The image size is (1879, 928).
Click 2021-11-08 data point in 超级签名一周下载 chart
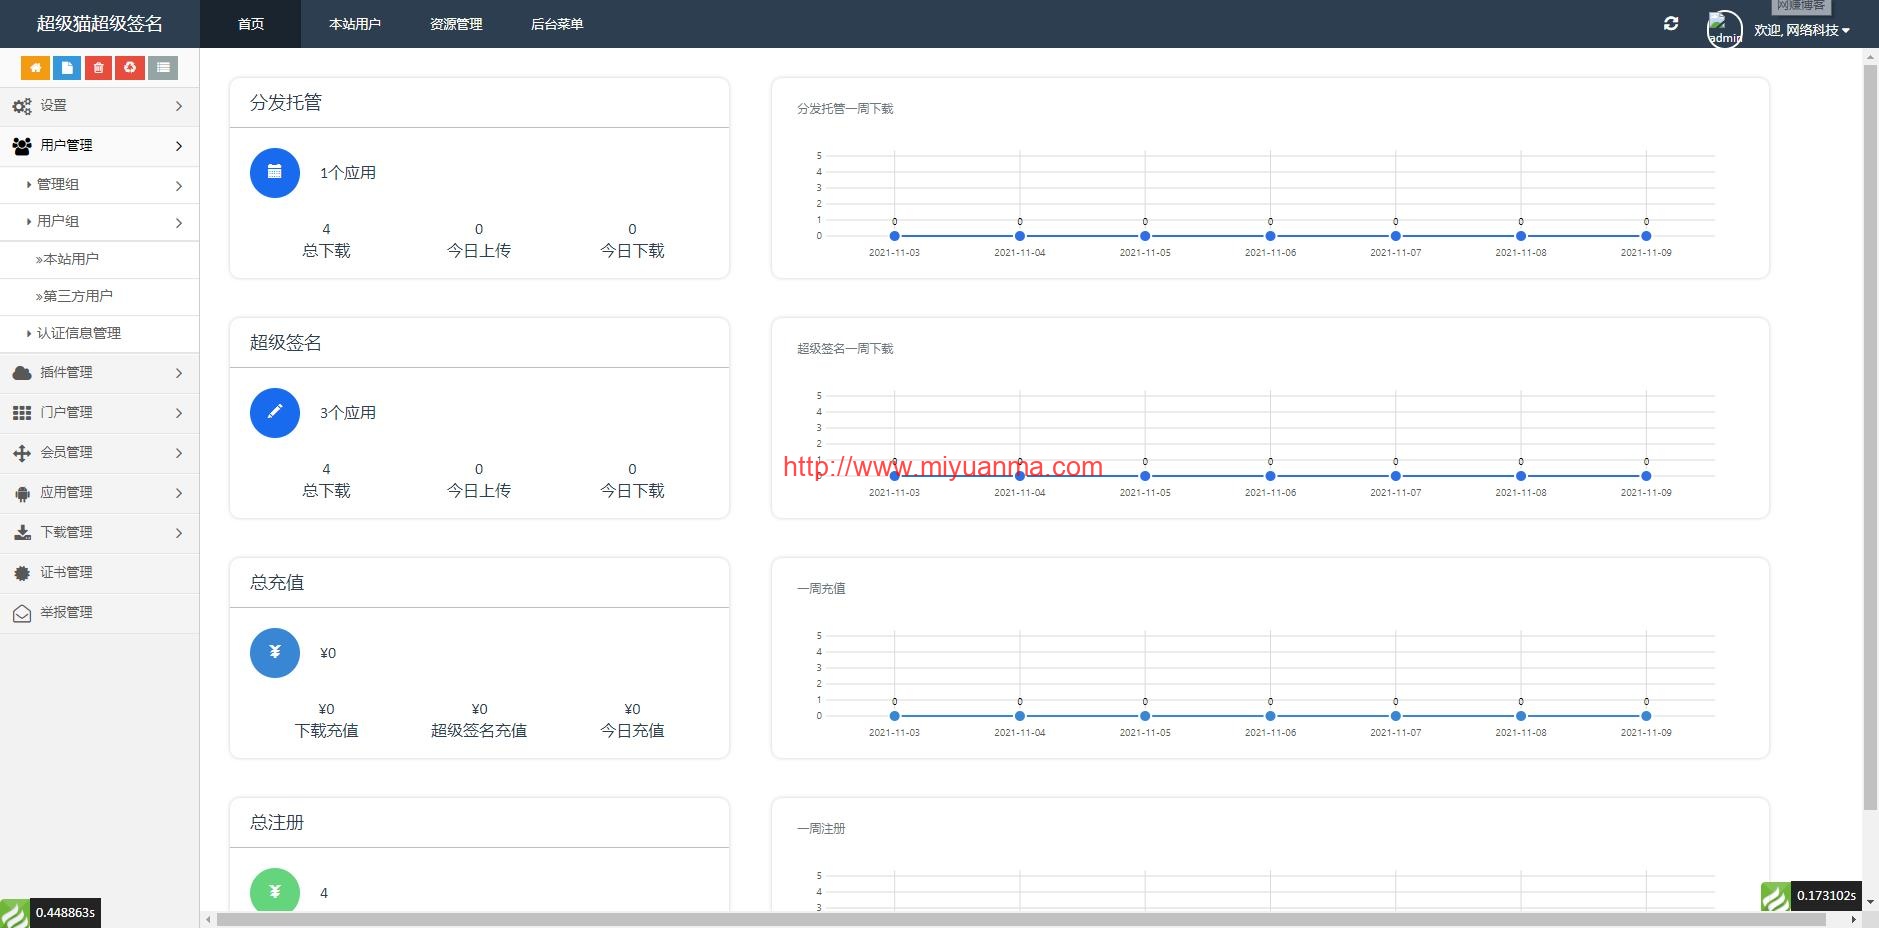[1521, 476]
